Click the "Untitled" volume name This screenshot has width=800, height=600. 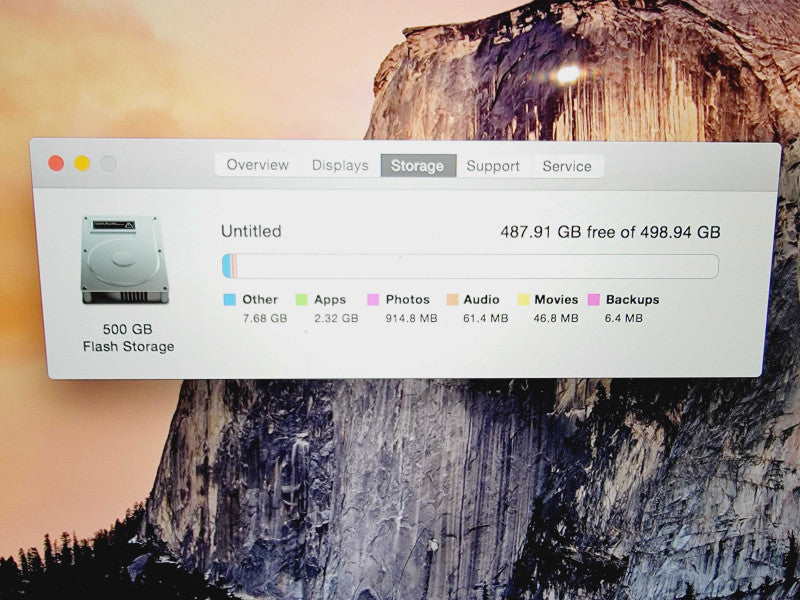(x=251, y=231)
